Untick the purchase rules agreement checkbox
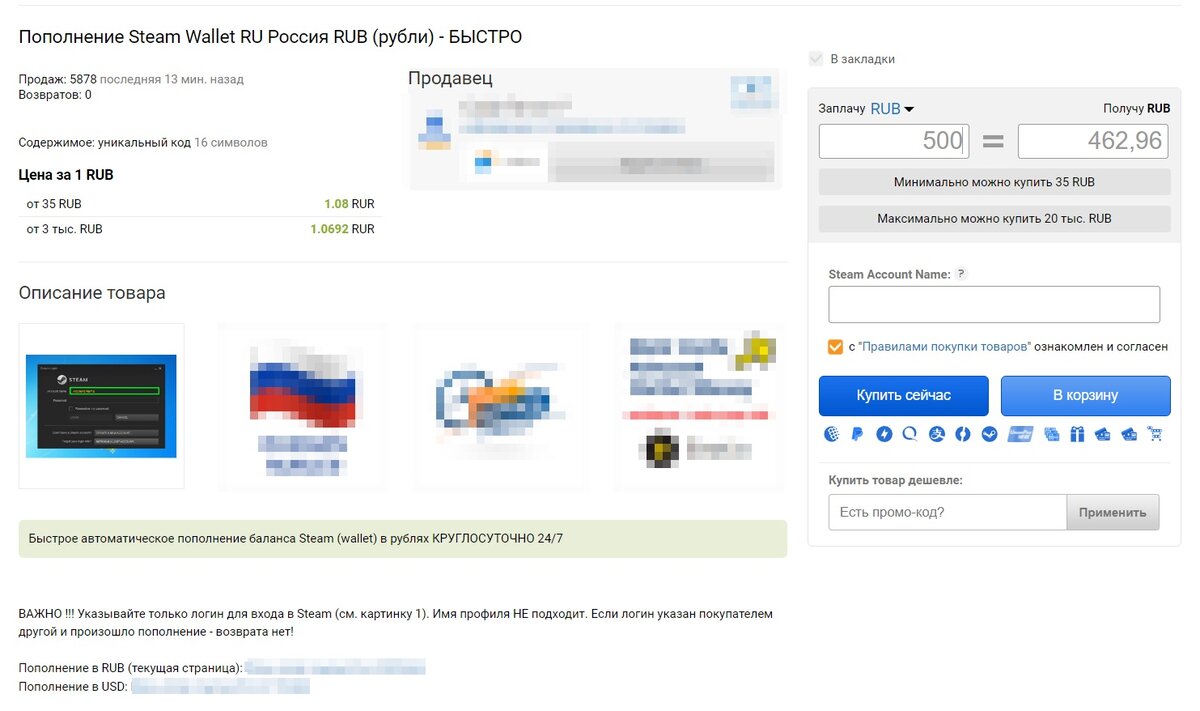 [835, 347]
